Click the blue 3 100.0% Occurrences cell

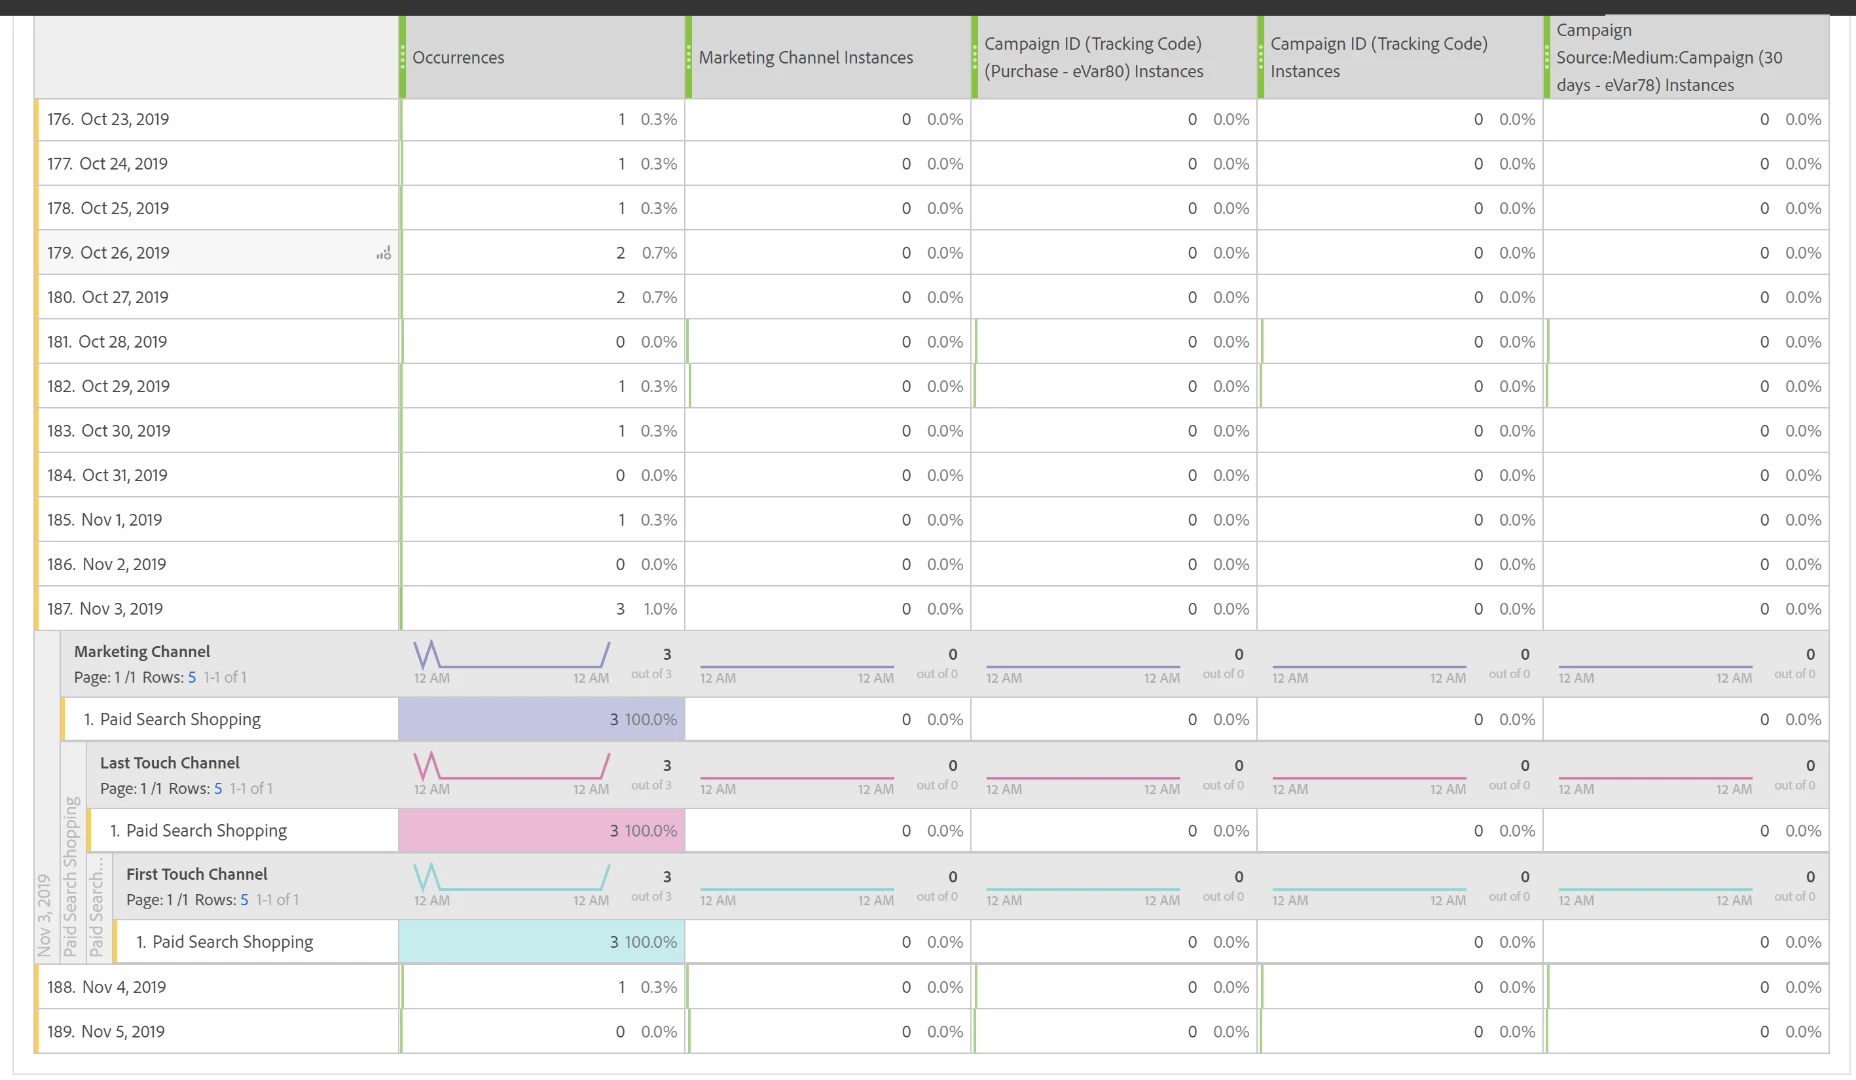pyautogui.click(x=542, y=720)
